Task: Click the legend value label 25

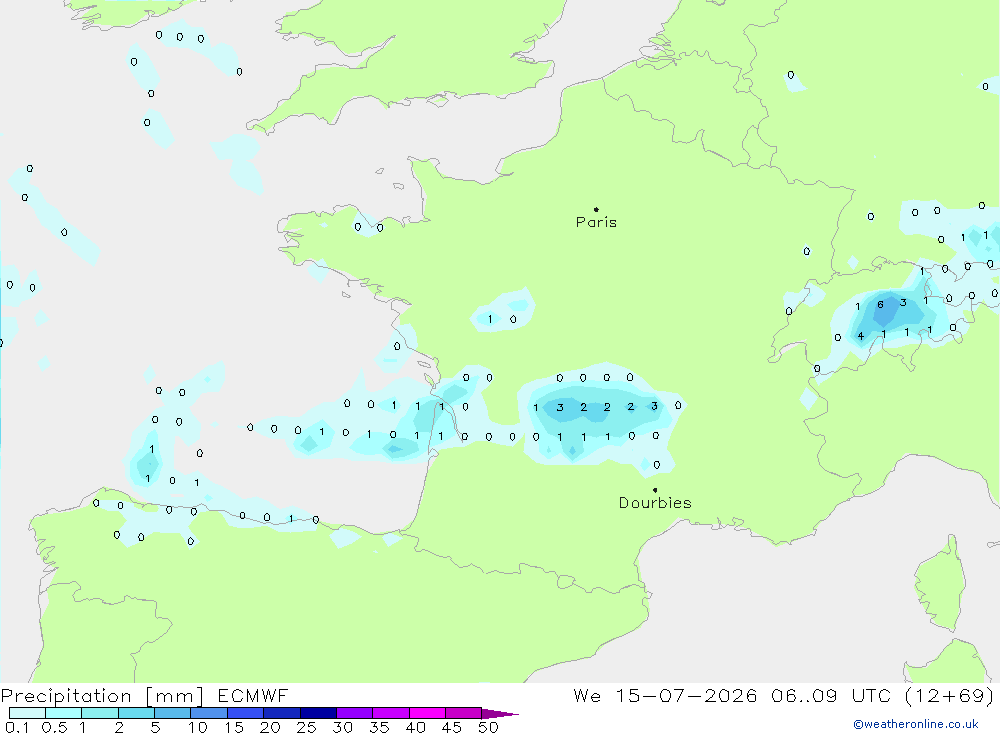Action: [307, 727]
